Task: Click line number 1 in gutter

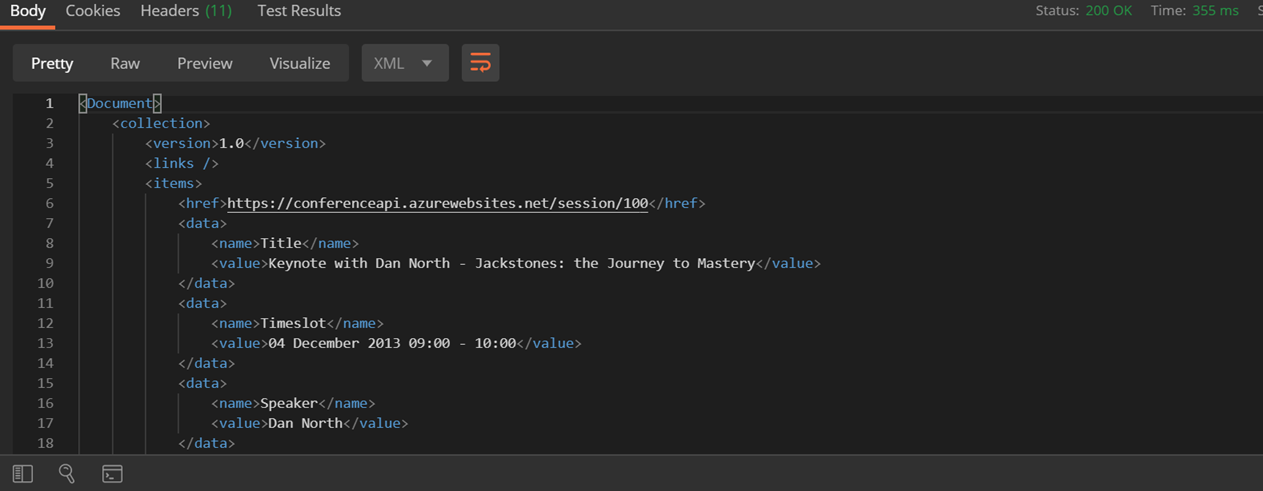Action: coord(49,103)
